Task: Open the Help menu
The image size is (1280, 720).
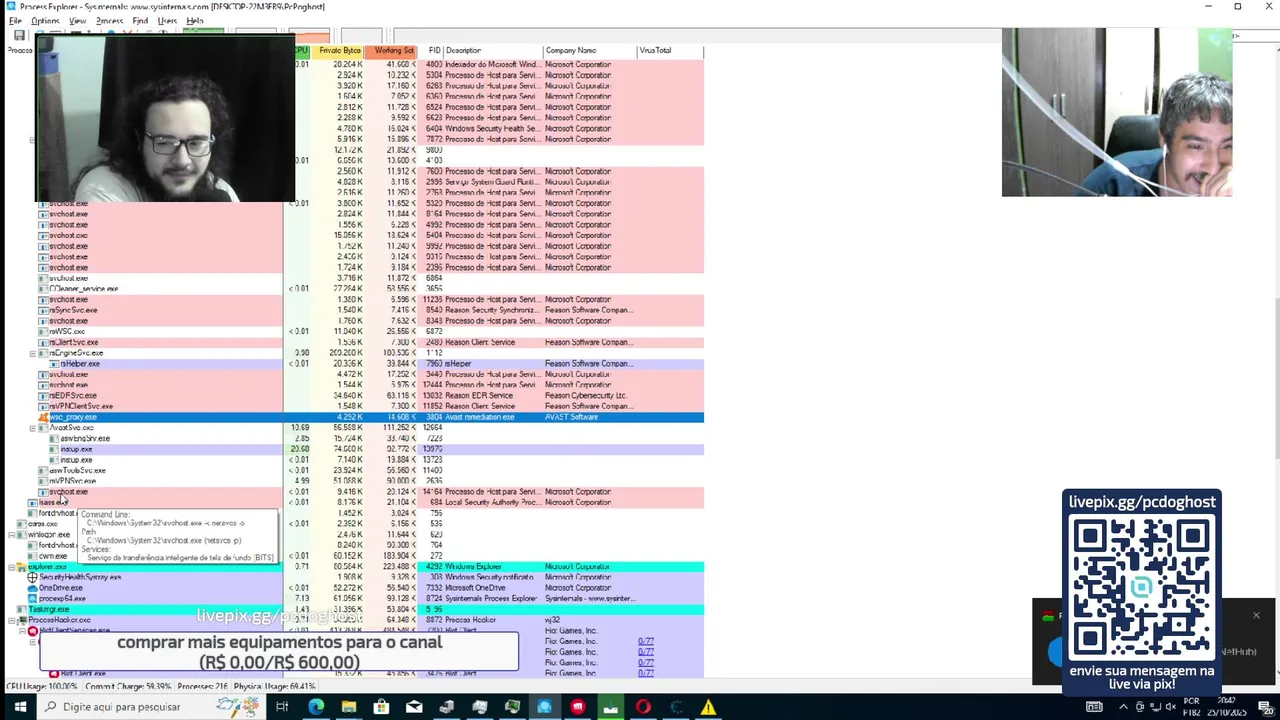Action: (194, 20)
